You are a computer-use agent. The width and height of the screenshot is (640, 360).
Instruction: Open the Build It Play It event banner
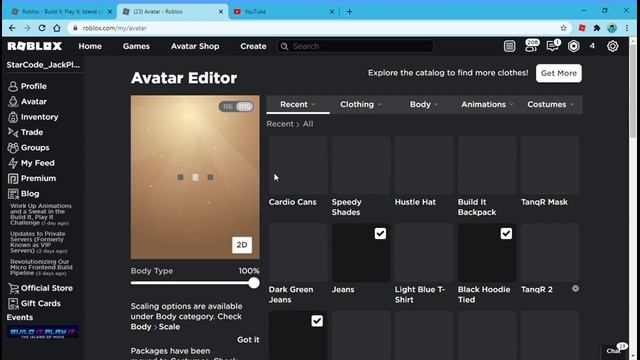[43, 332]
